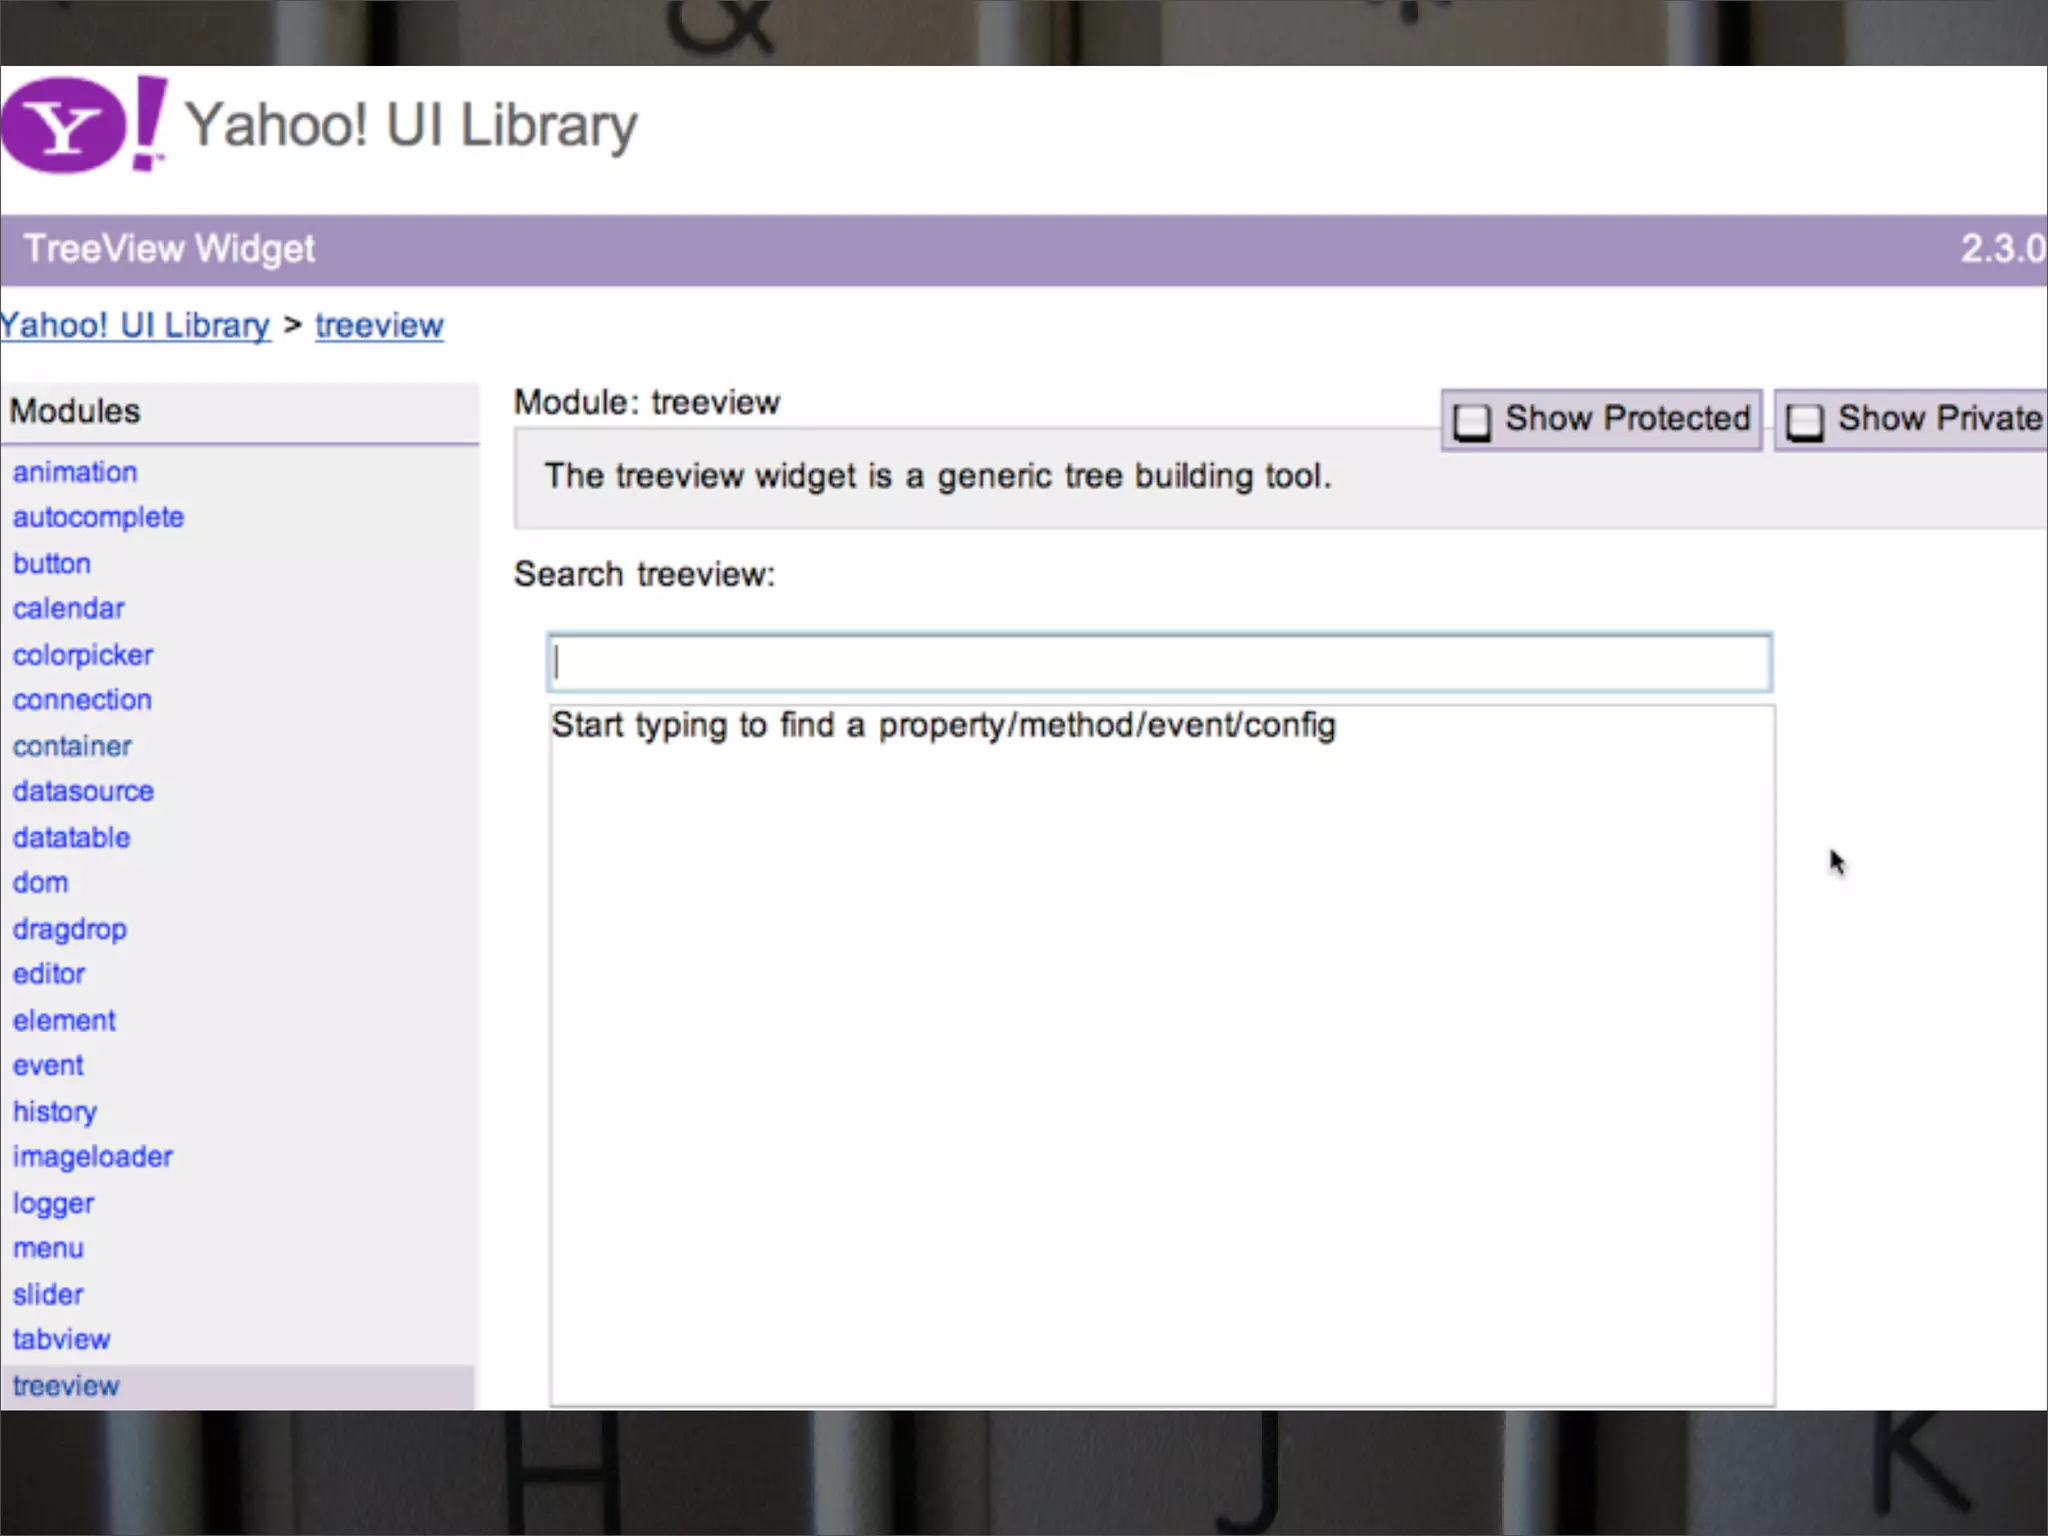This screenshot has width=2048, height=1536.
Task: Go to the datatable module
Action: [x=71, y=837]
